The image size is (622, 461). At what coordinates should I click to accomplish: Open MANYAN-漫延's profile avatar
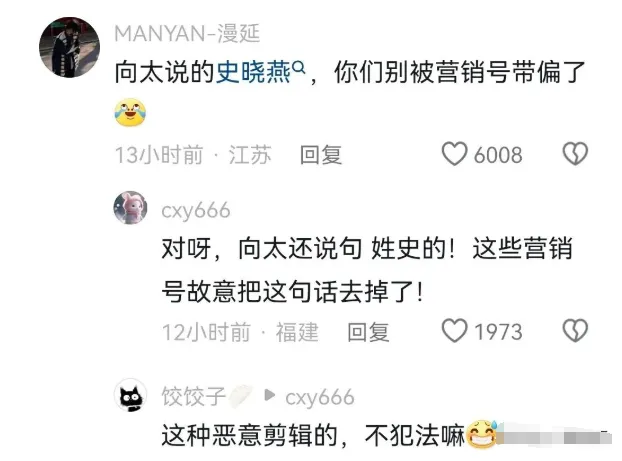click(69, 47)
